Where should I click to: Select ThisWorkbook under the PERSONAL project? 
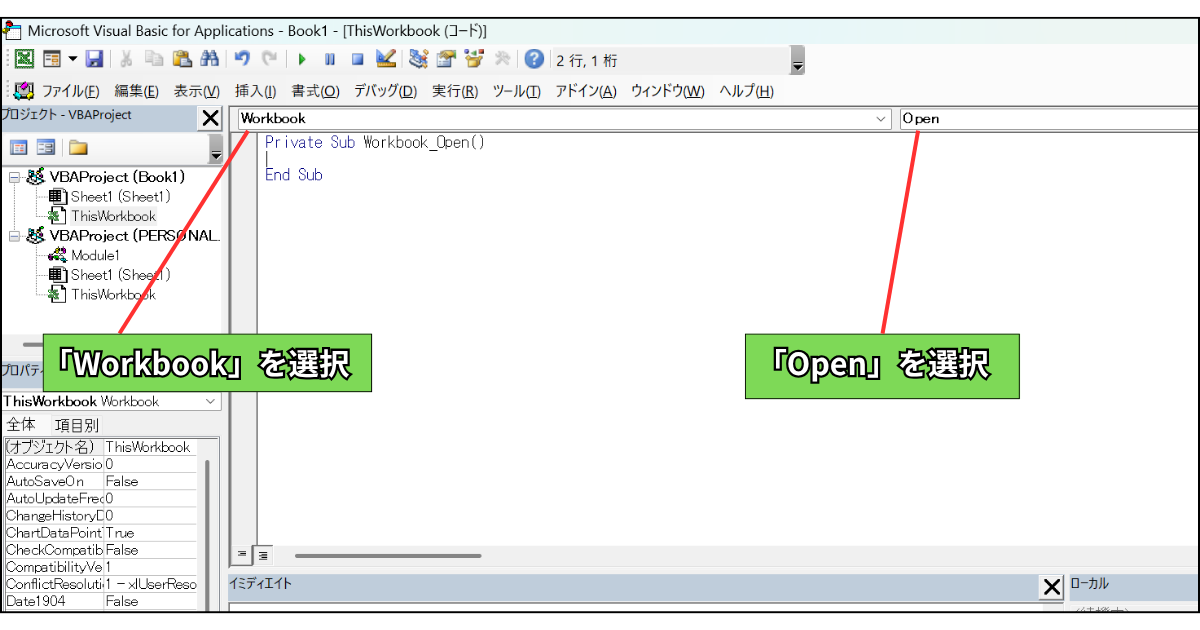point(113,294)
